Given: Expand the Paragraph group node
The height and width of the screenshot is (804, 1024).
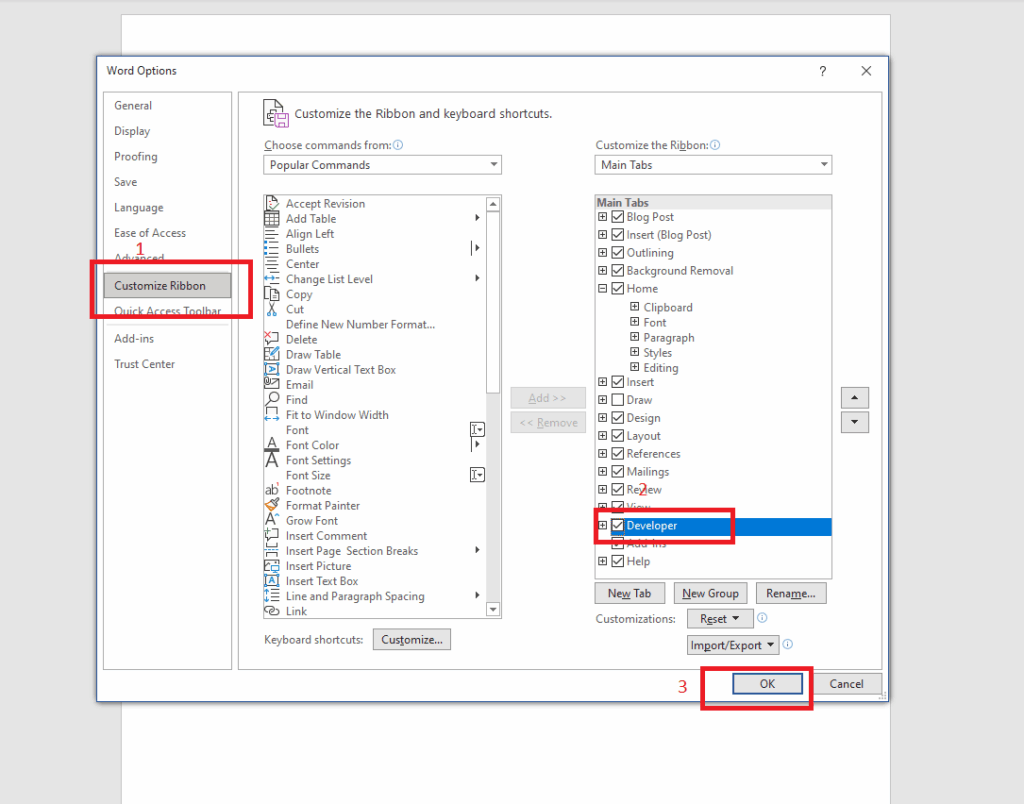Looking at the screenshot, I should point(634,337).
